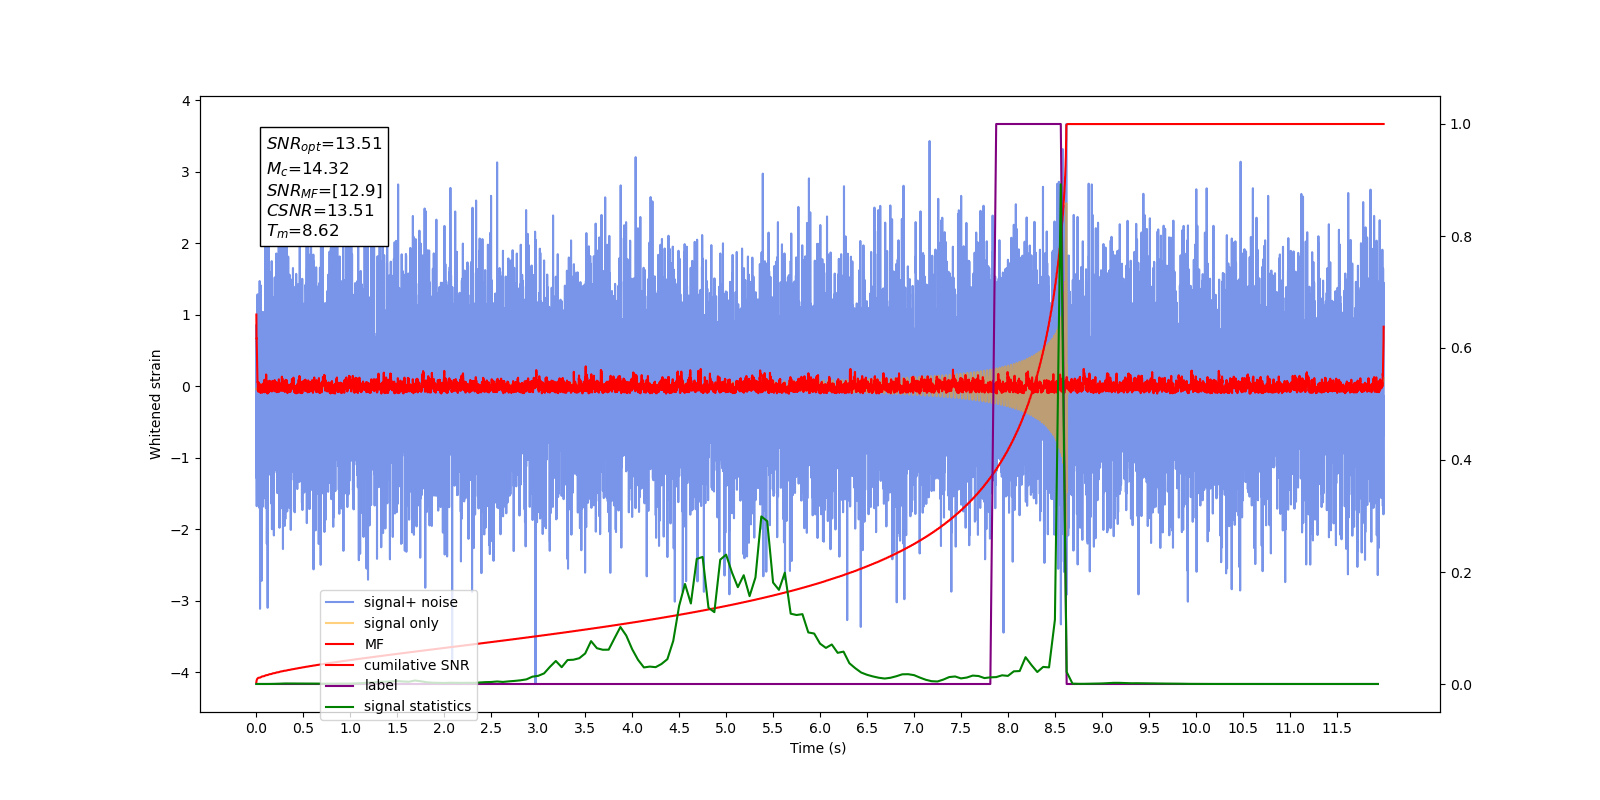Image resolution: width=1600 pixels, height=800 pixels.
Task: Click the green line sample beside 'signal statistics'
Action: (340, 706)
